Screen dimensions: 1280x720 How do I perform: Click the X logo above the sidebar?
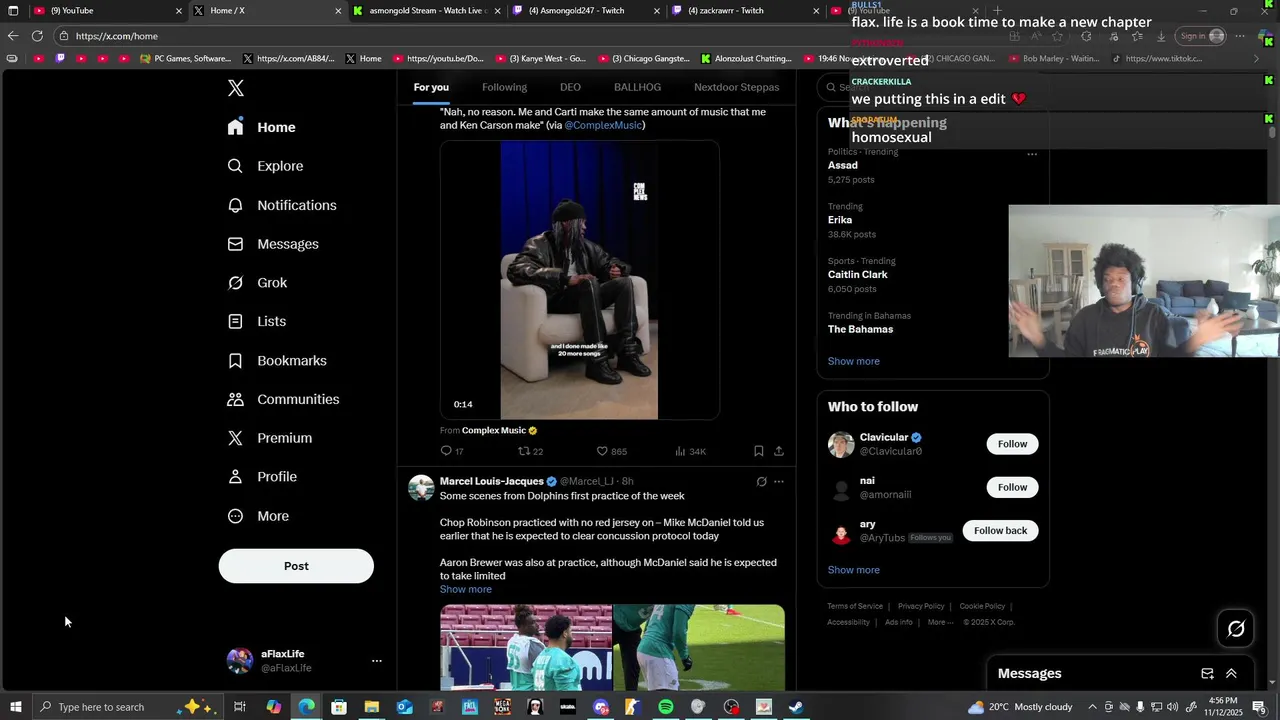click(x=236, y=88)
